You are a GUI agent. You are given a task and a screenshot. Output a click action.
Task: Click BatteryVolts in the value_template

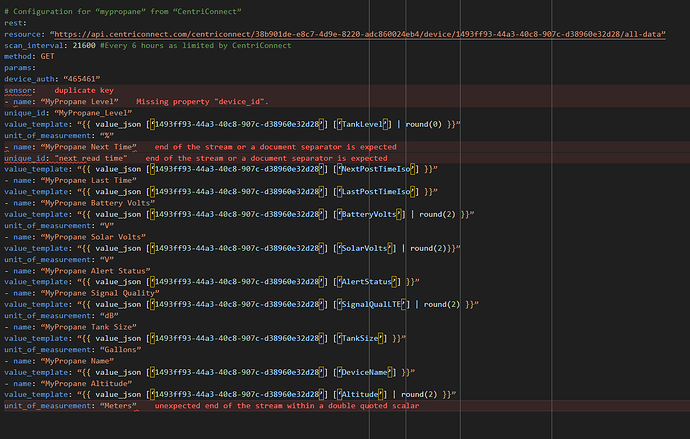pos(369,214)
